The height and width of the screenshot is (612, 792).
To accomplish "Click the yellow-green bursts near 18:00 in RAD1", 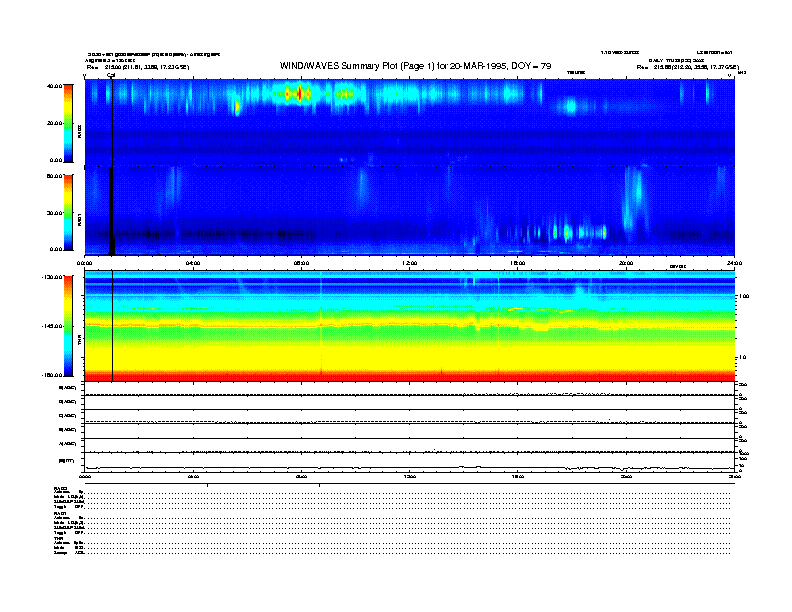I will coord(566,233).
